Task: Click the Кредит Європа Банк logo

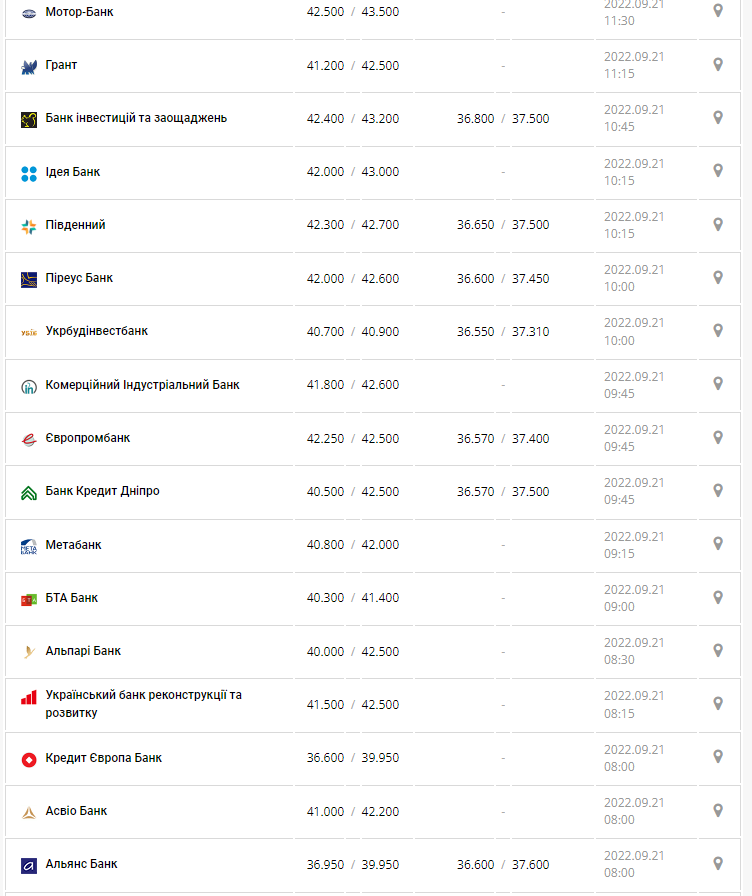Action: 28,759
